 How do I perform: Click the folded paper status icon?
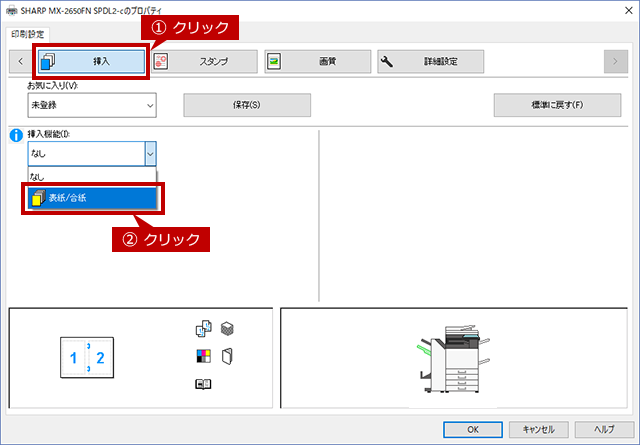(x=227, y=356)
